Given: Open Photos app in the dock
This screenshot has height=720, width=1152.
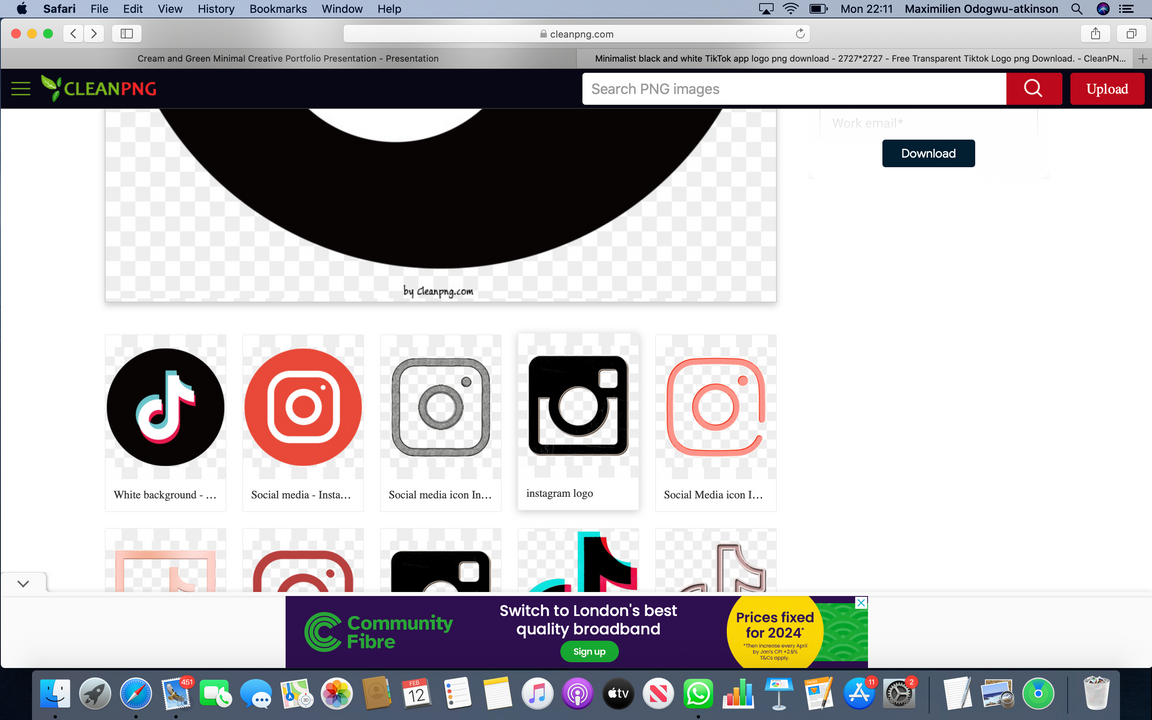Looking at the screenshot, I should tap(336, 693).
